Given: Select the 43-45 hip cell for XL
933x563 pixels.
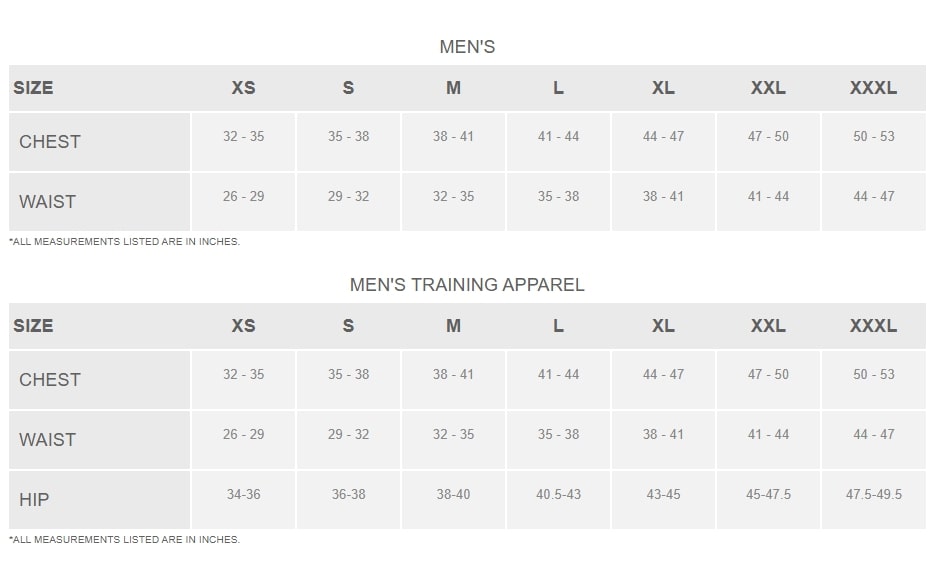Looking at the screenshot, I should tap(663, 495).
